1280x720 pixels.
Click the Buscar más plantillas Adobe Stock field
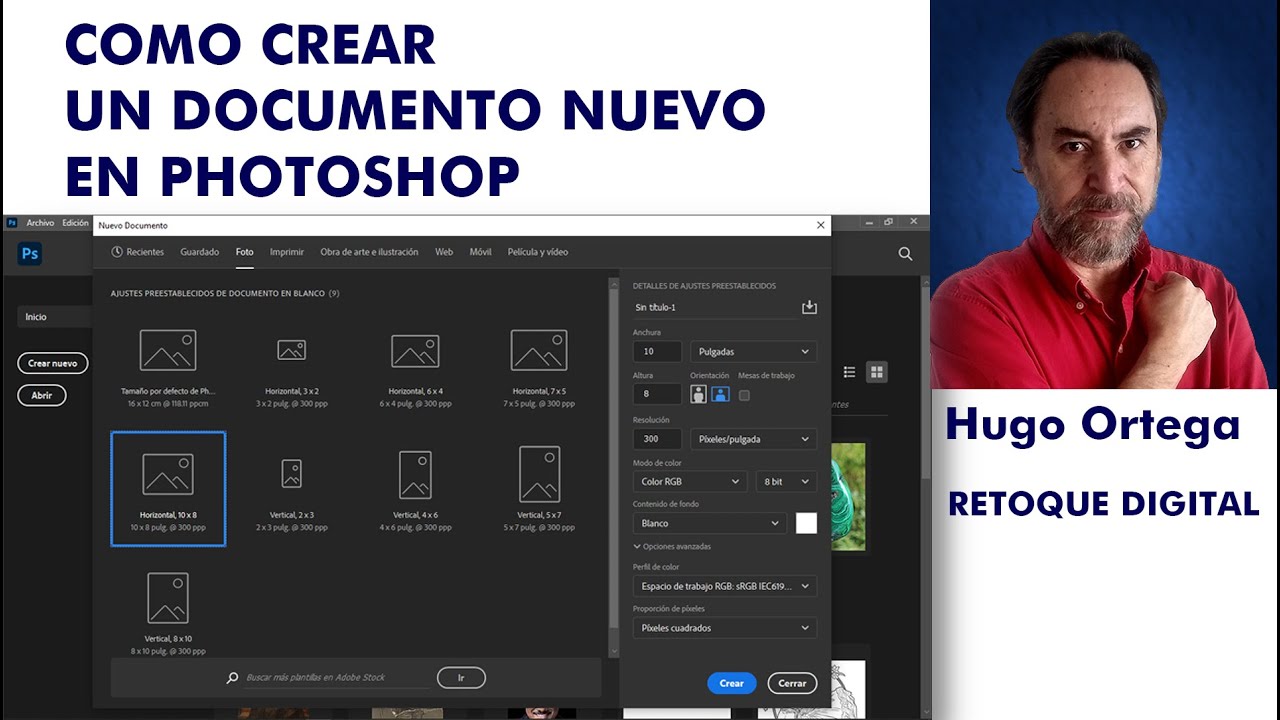click(x=336, y=678)
